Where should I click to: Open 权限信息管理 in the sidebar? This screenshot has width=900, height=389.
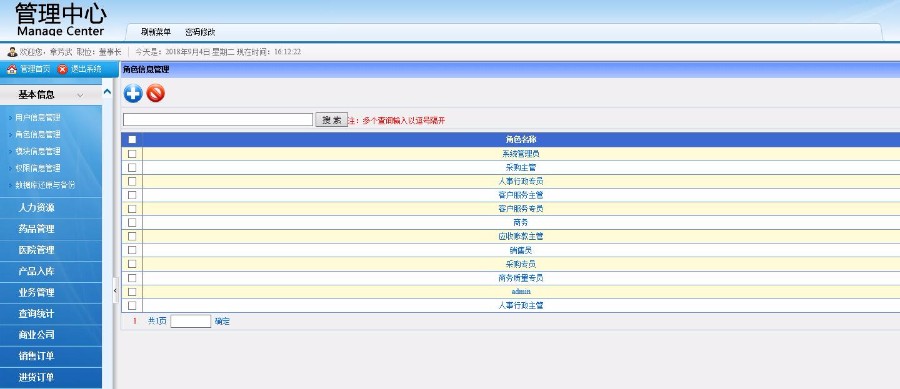click(37, 168)
